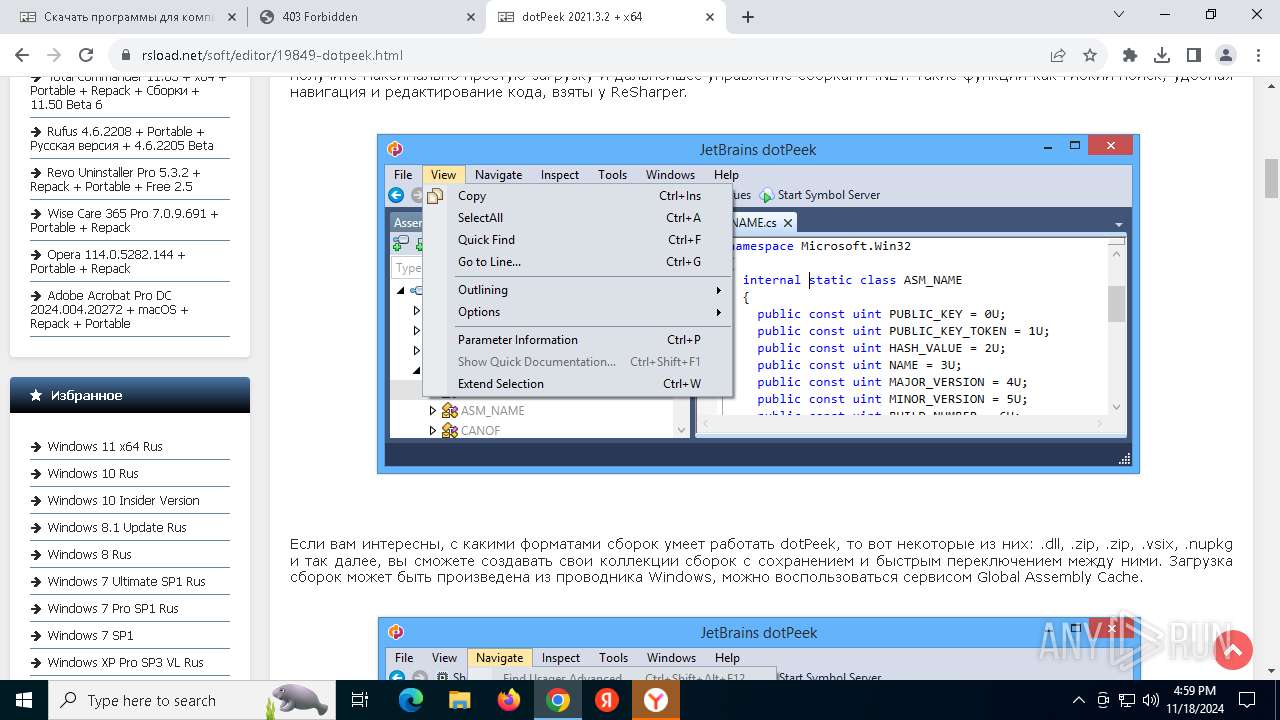This screenshot has width=1280, height=720.
Task: Launch Firefox from the taskbar
Action: click(509, 700)
